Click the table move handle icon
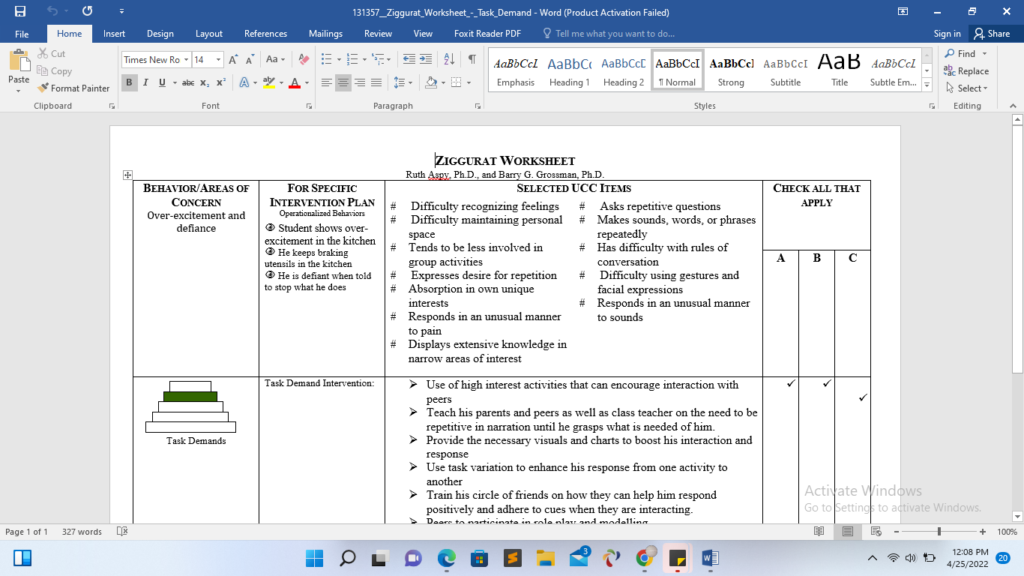Viewport: 1024px width, 576px height. pyautogui.click(x=127, y=174)
